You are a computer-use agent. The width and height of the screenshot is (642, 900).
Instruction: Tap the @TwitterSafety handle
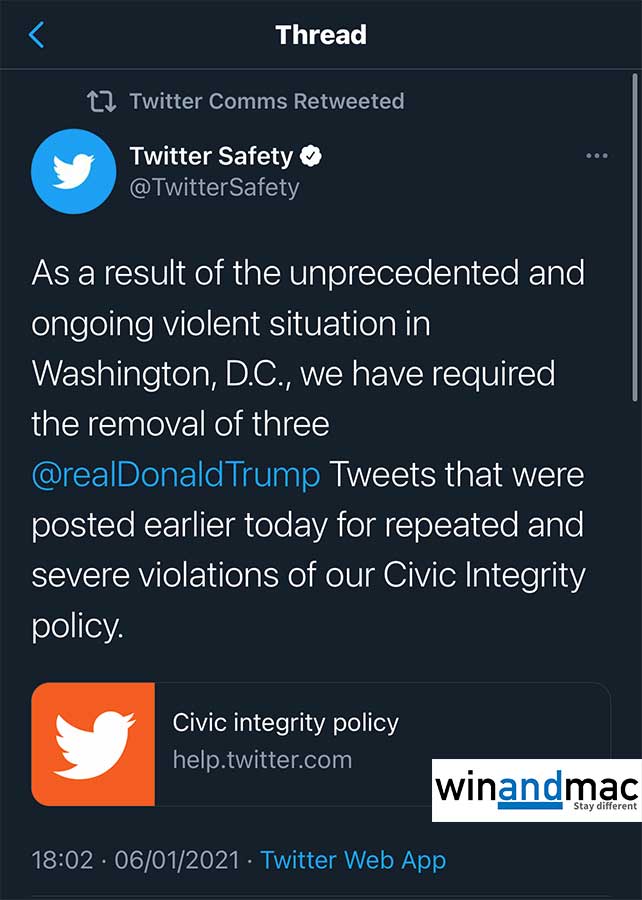[214, 187]
